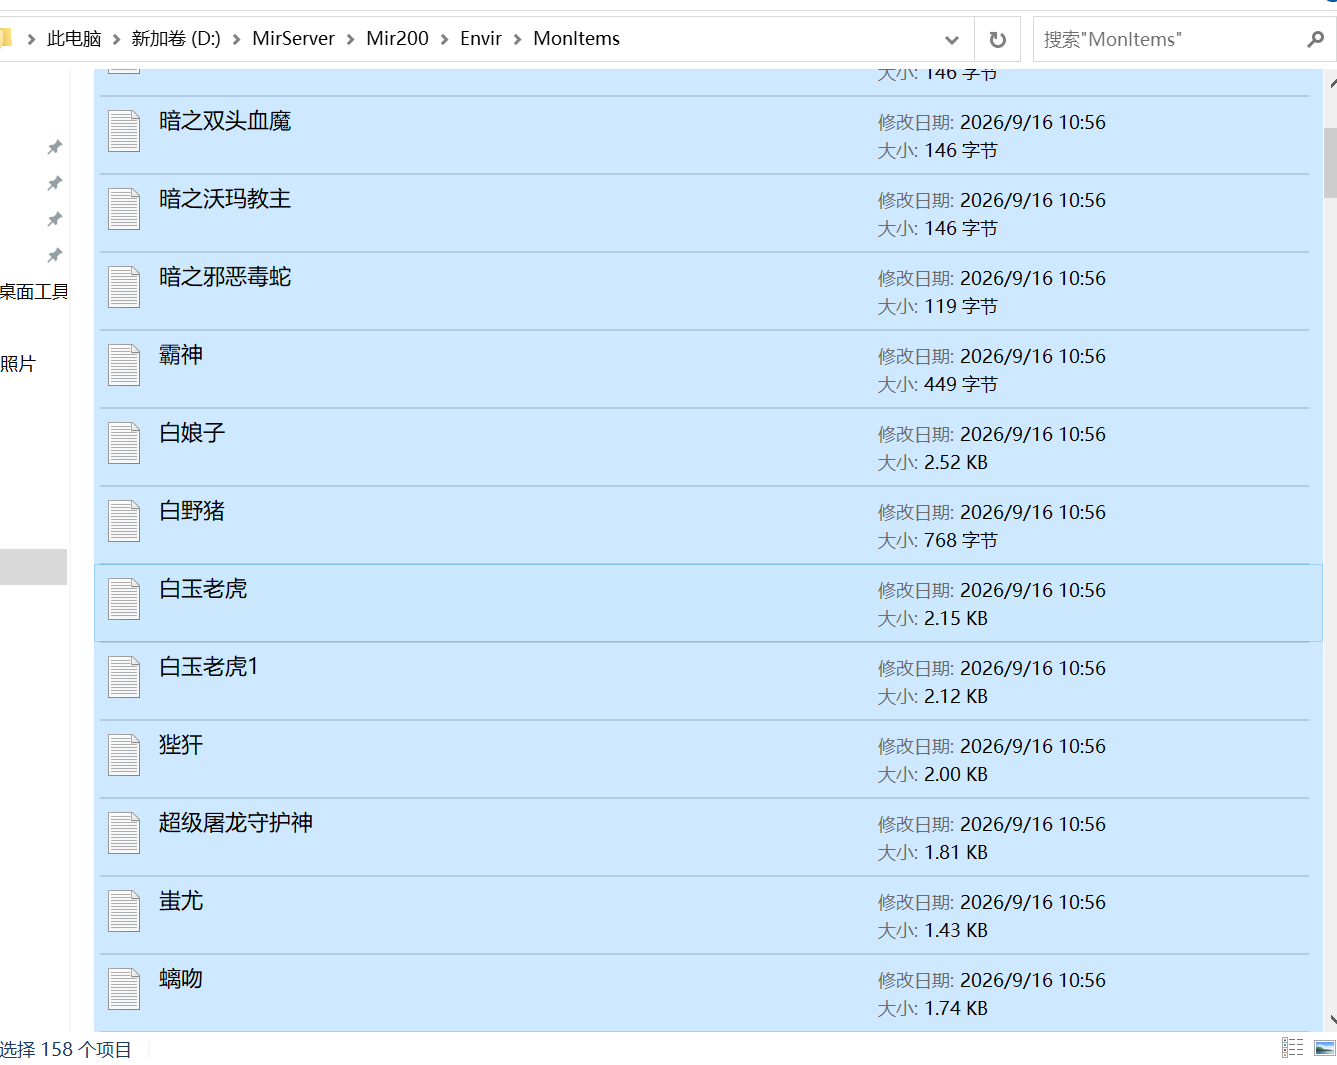Click the file icon beside 白玉老虎1

[124, 677]
